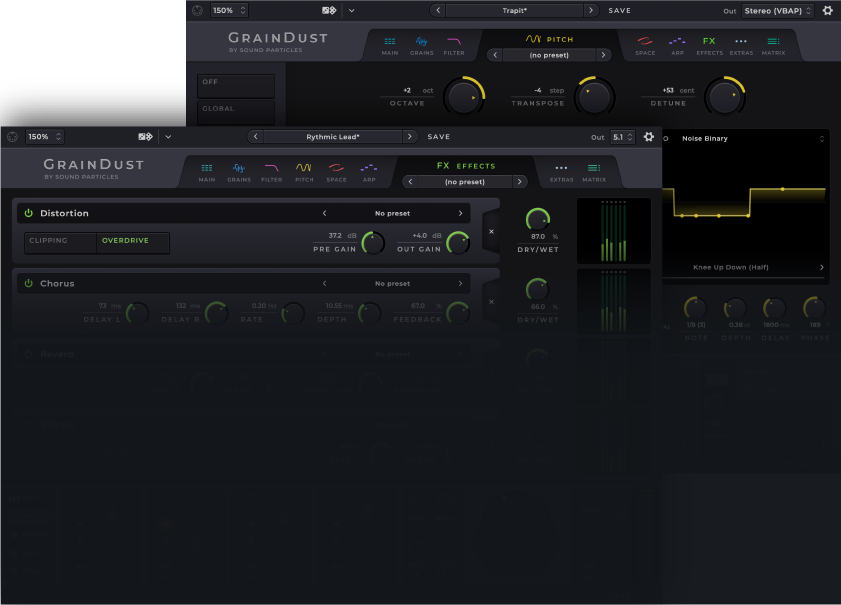Viewport: 841px width, 605px height.
Task: Toggle the Chorus effect power button
Action: tap(29, 284)
